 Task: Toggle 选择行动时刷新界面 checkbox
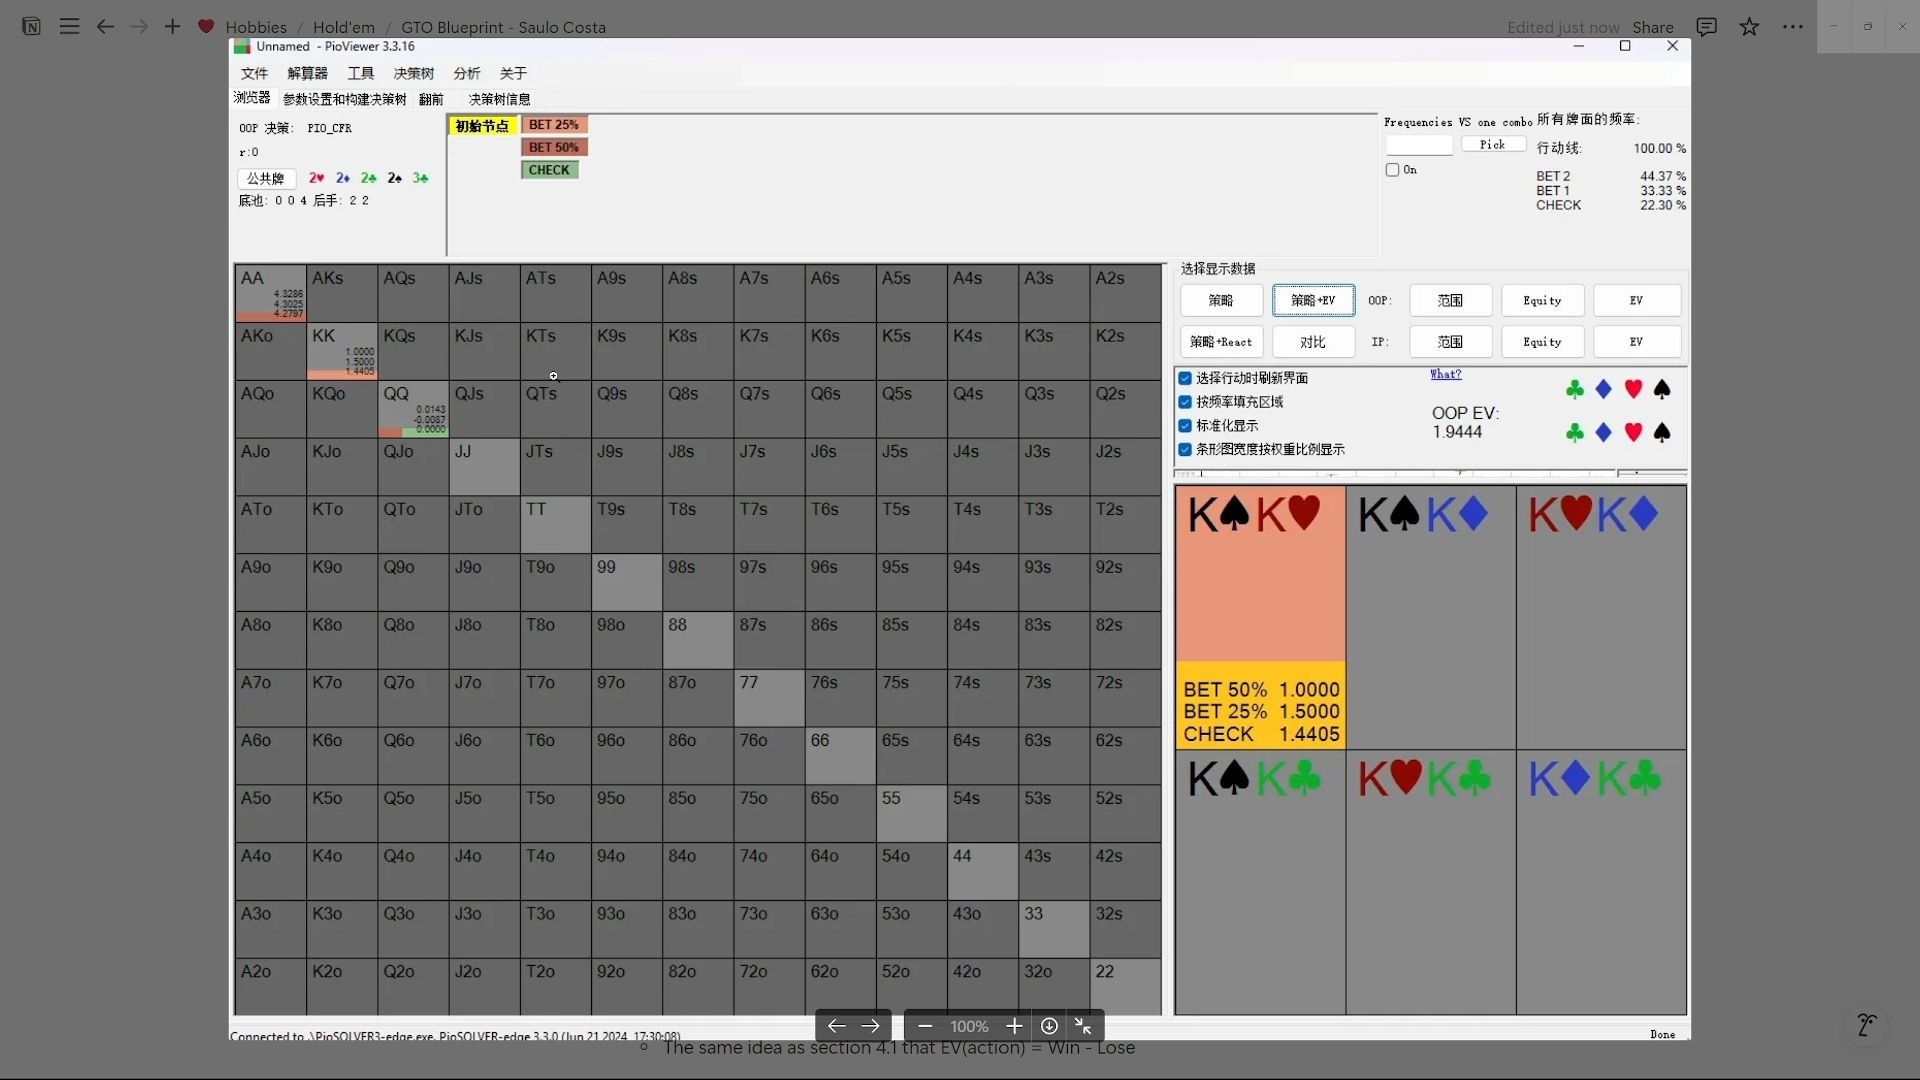coord(1185,378)
